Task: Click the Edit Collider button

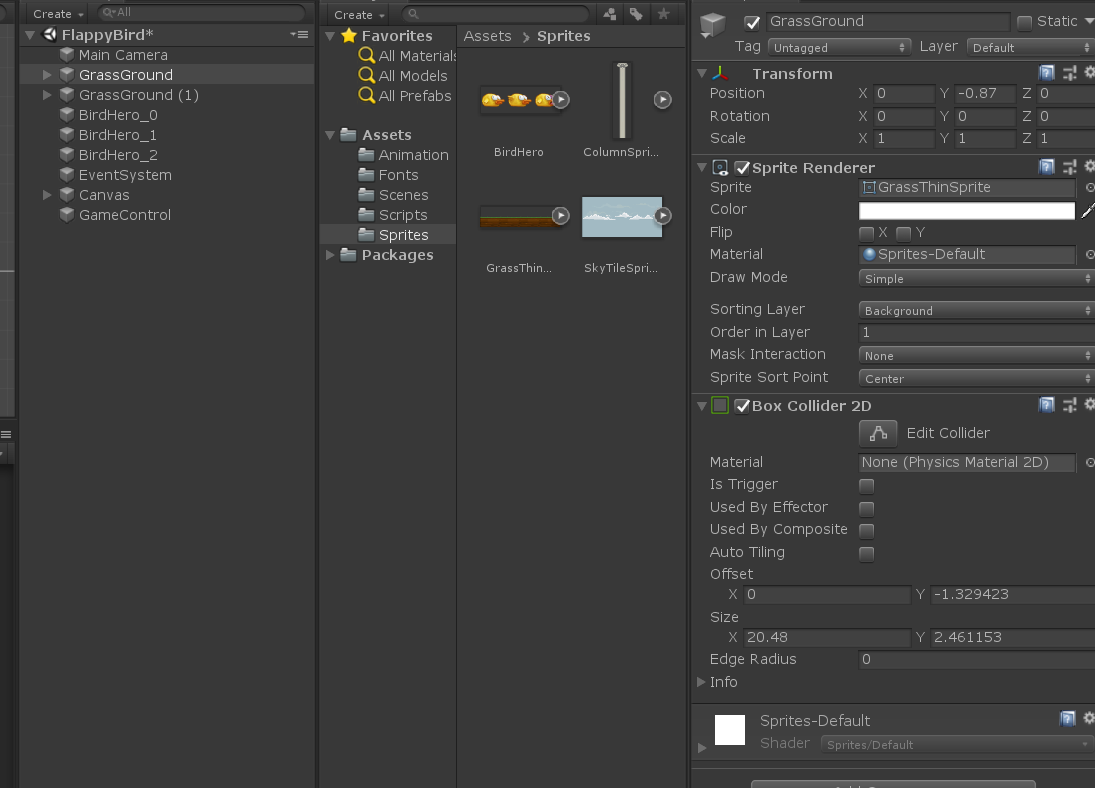Action: (x=877, y=432)
